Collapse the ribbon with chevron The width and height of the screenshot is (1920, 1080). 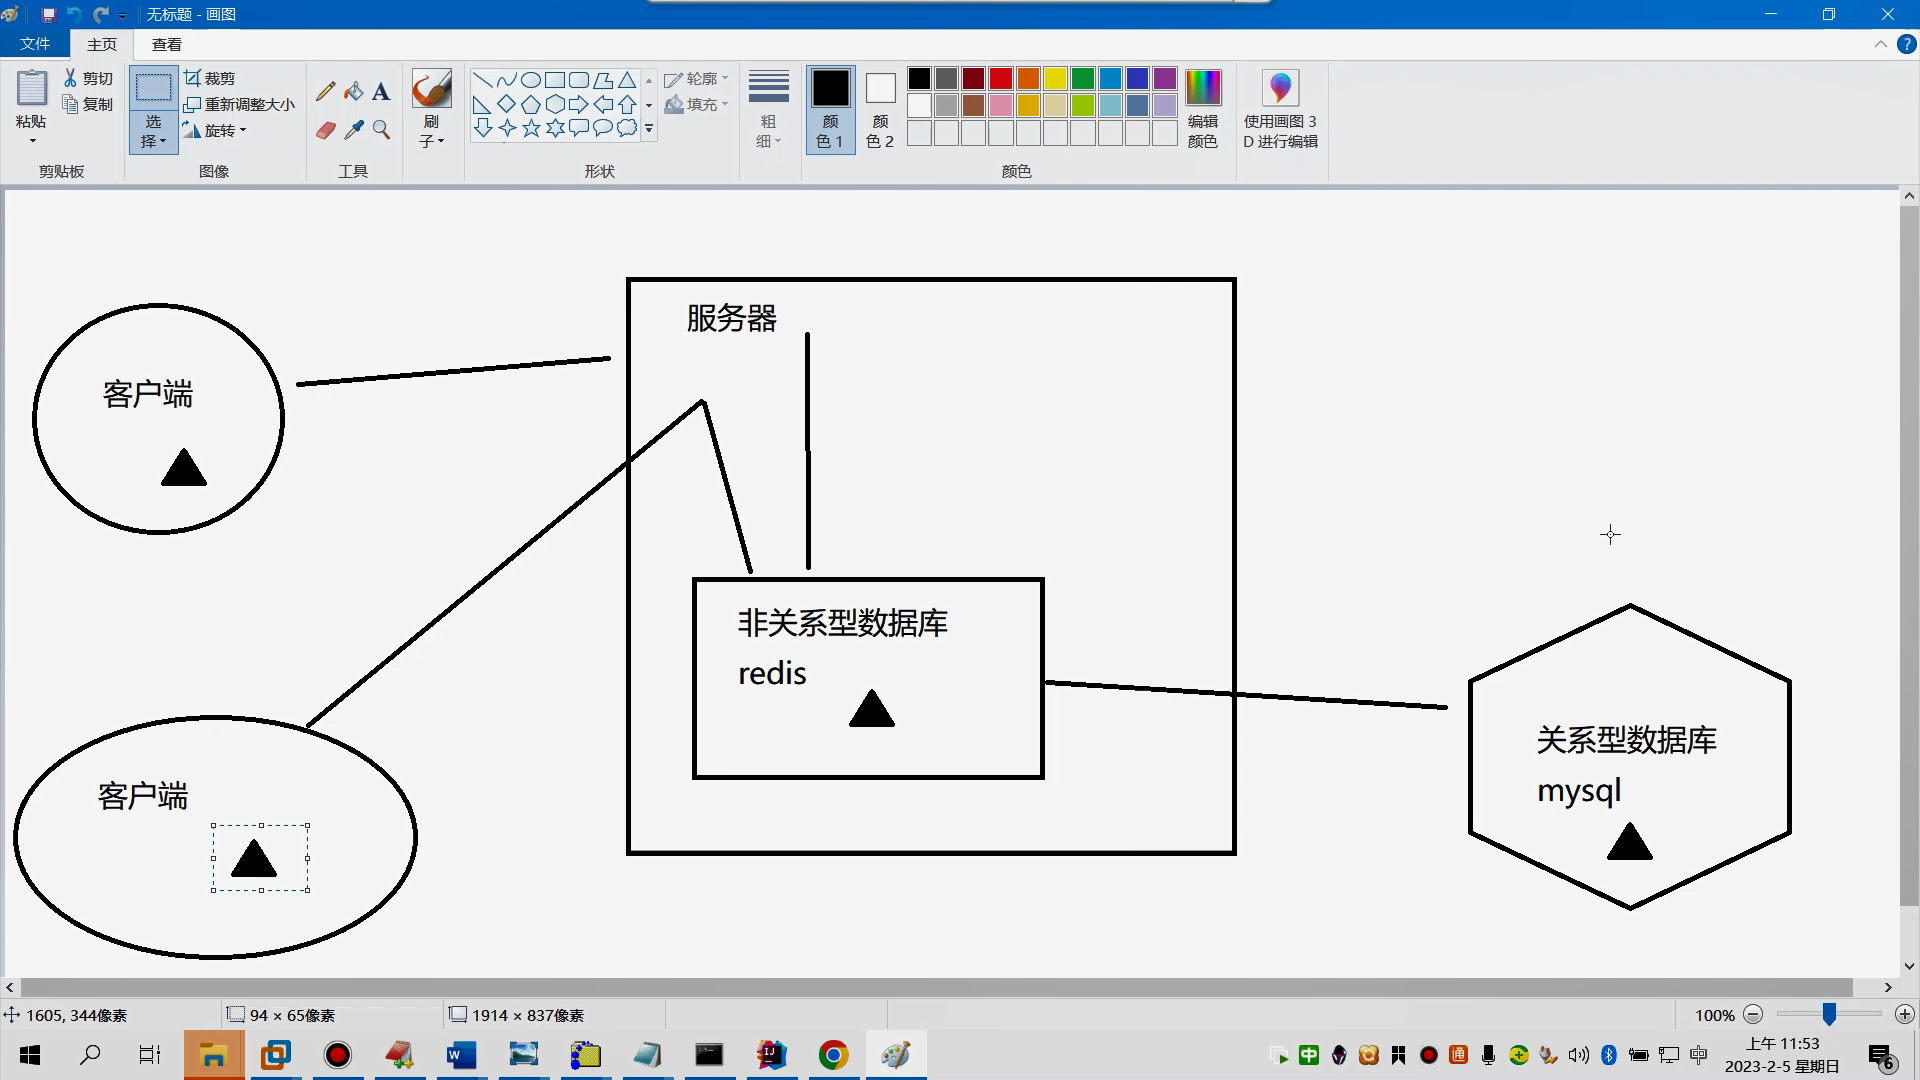(x=1880, y=44)
